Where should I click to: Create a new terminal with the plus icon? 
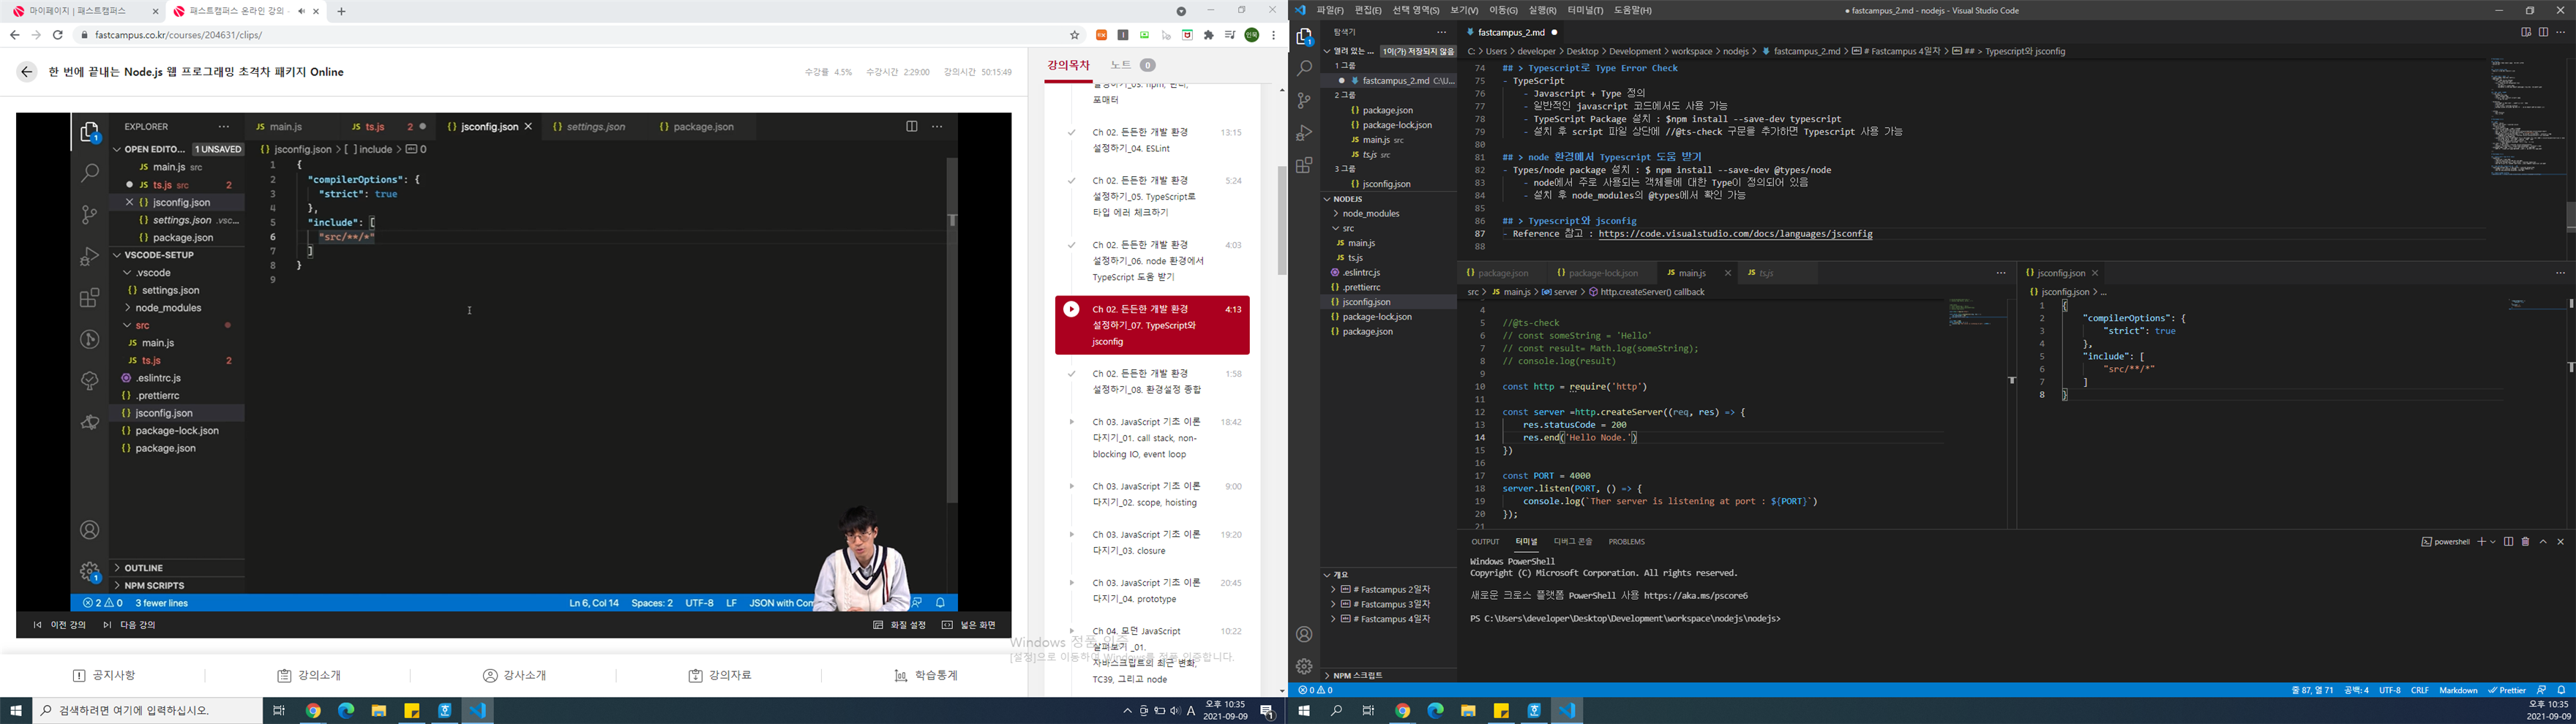2481,542
